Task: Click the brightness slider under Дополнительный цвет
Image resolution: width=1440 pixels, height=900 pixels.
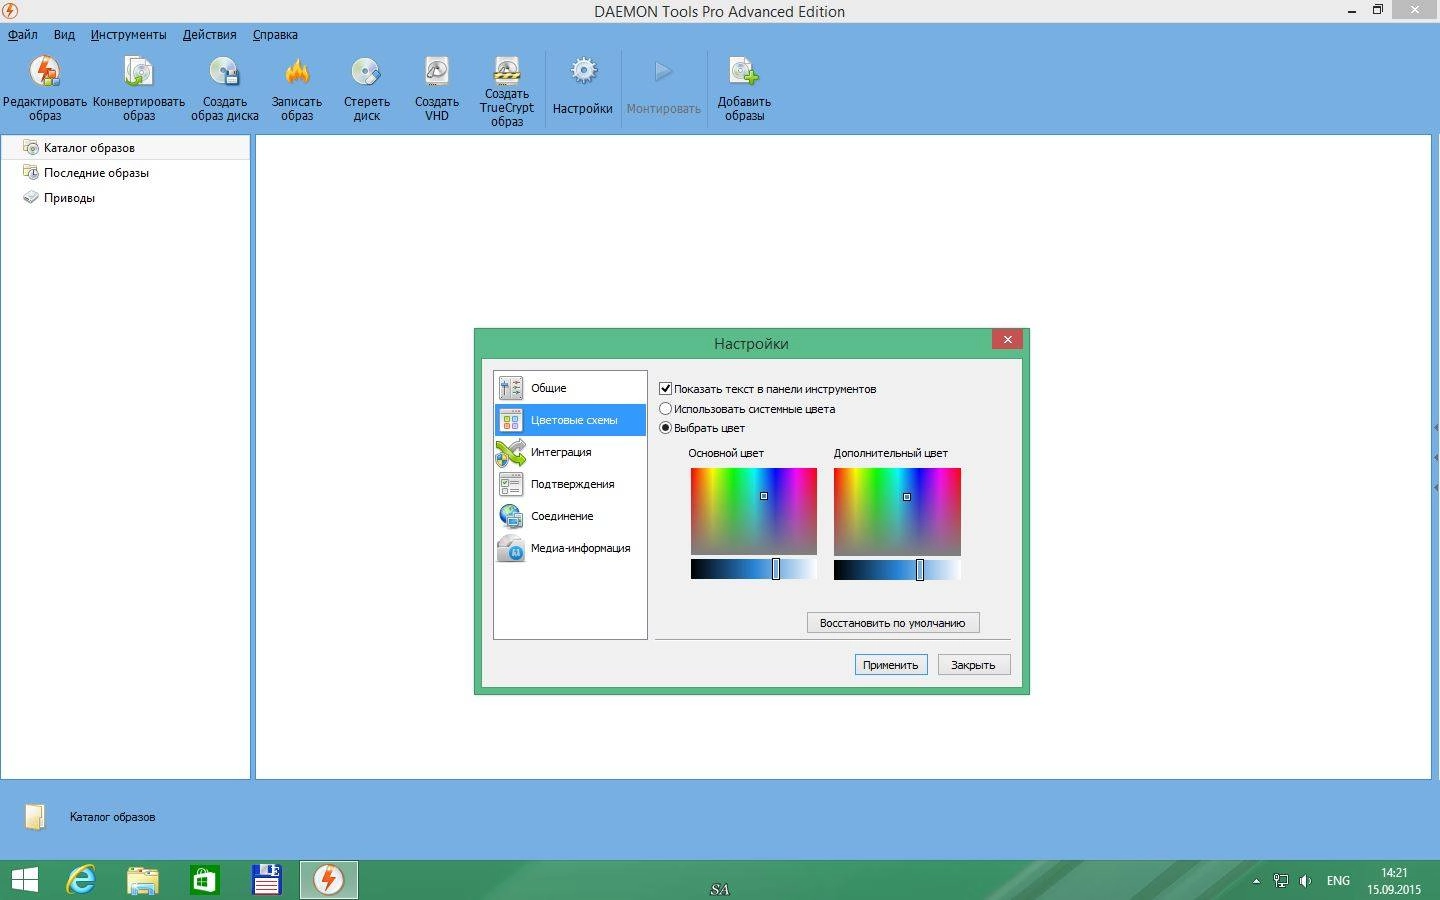Action: [x=897, y=569]
